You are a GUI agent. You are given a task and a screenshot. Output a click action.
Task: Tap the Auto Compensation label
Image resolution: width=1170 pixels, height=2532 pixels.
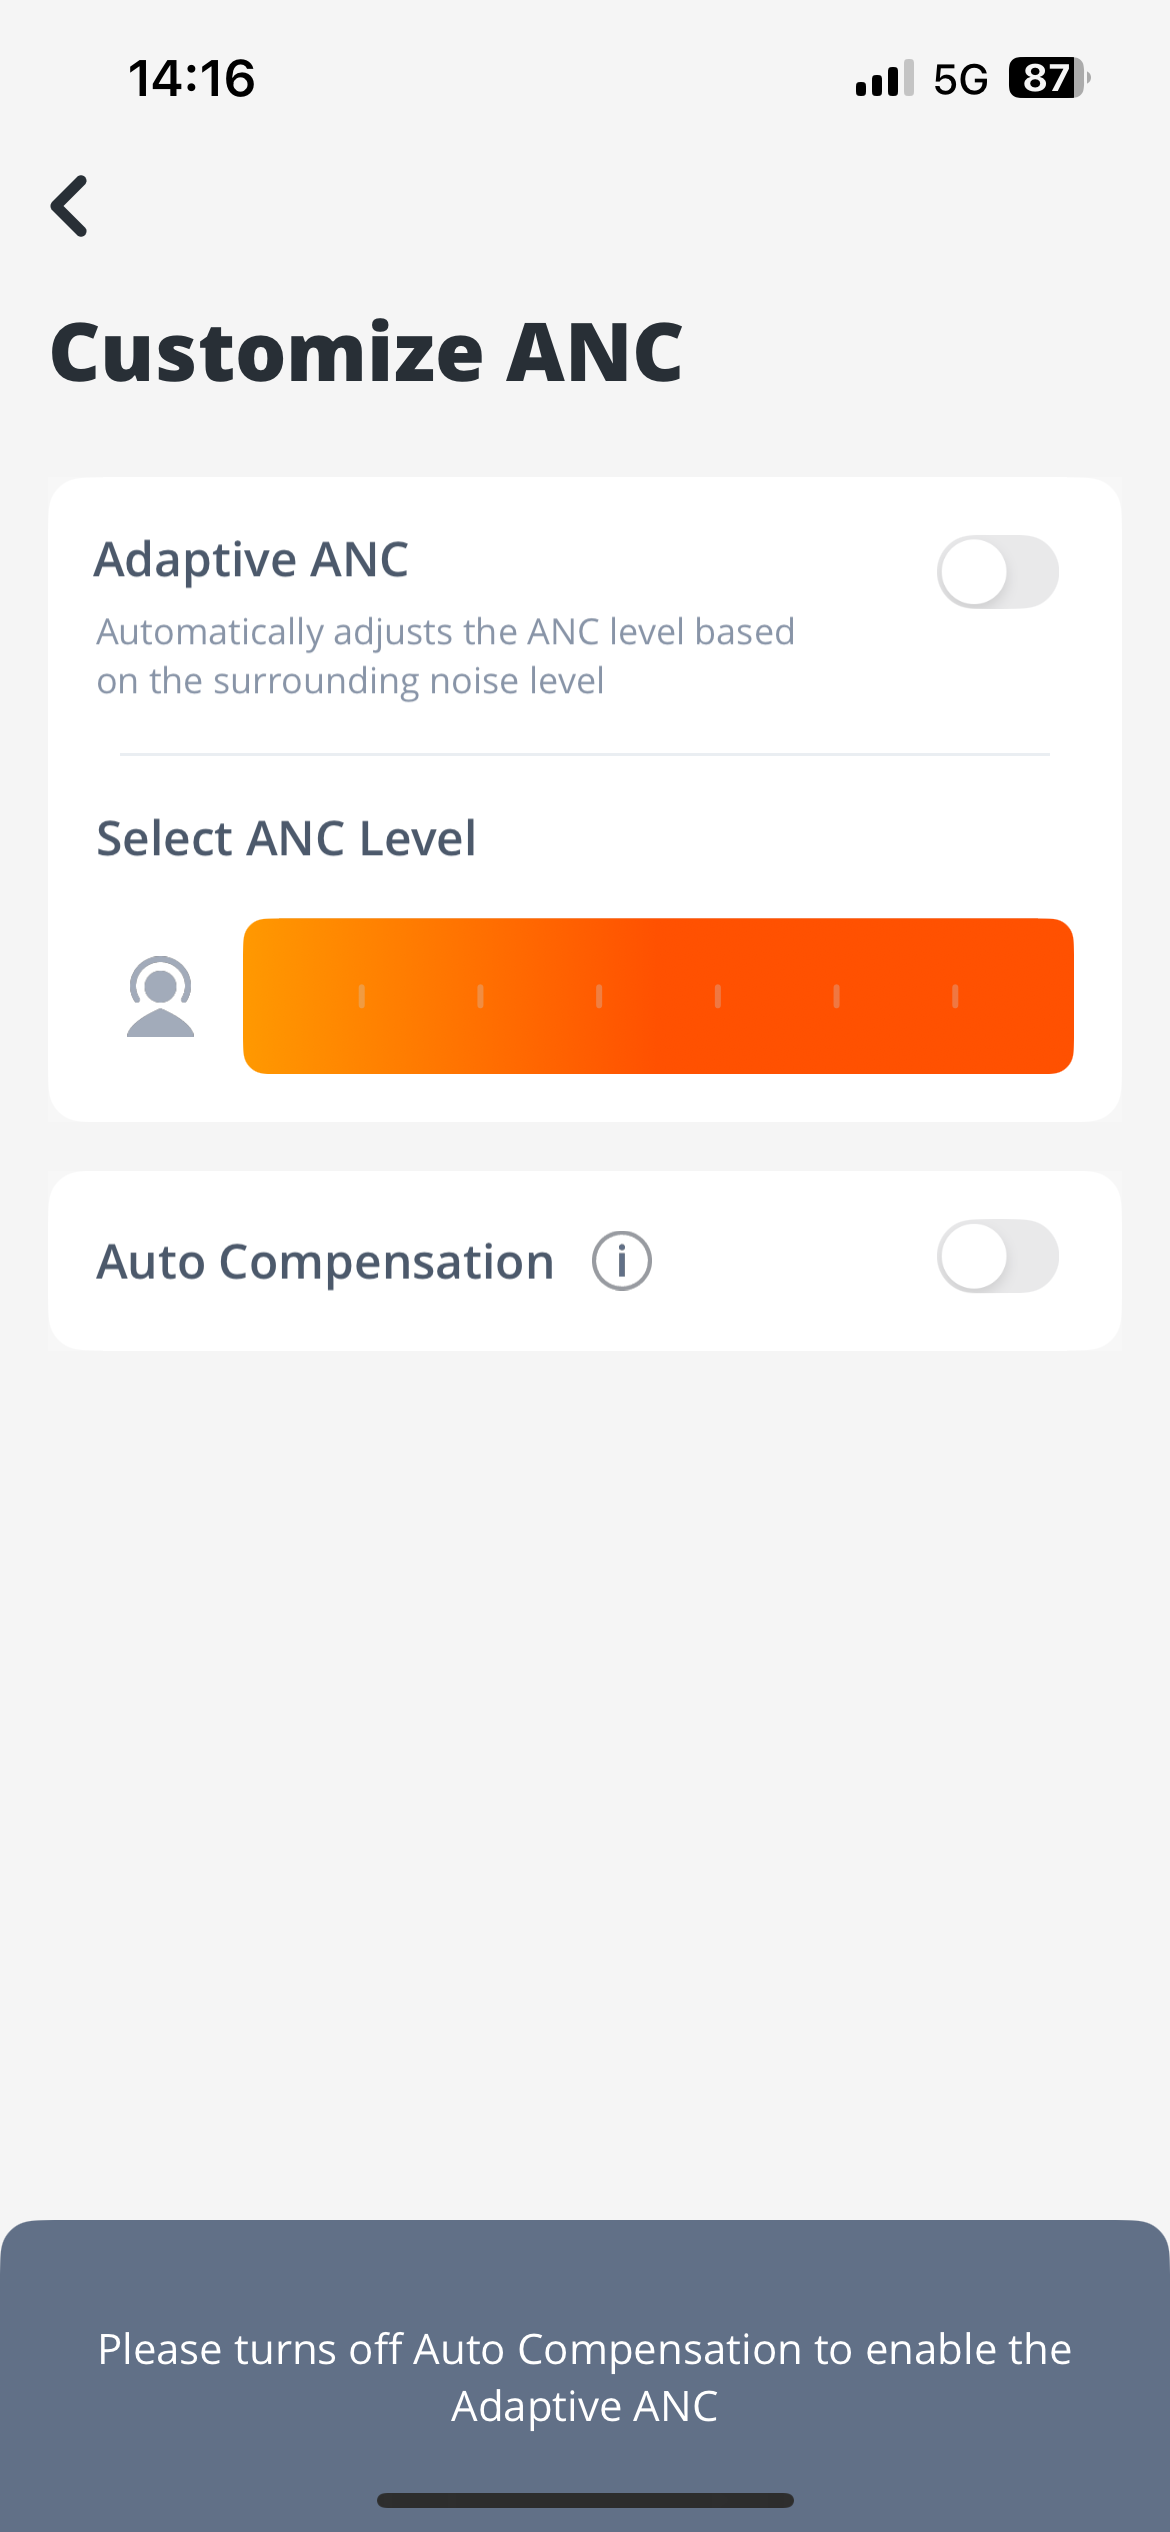coord(325,1262)
